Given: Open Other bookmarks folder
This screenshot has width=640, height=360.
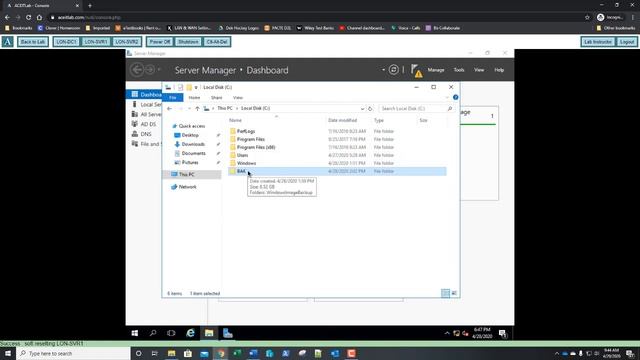Looking at the screenshot, I should pos(616,28).
